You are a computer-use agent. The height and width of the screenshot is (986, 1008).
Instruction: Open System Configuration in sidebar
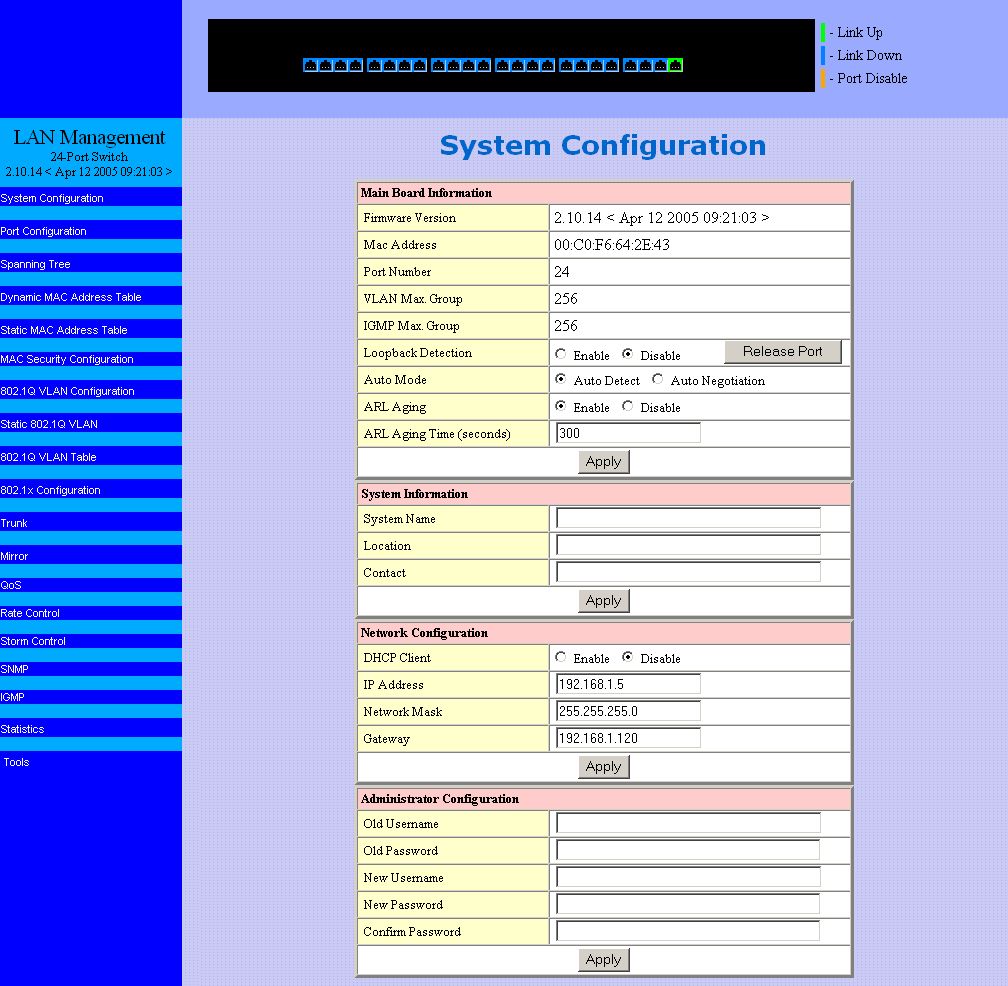[x=52, y=198]
